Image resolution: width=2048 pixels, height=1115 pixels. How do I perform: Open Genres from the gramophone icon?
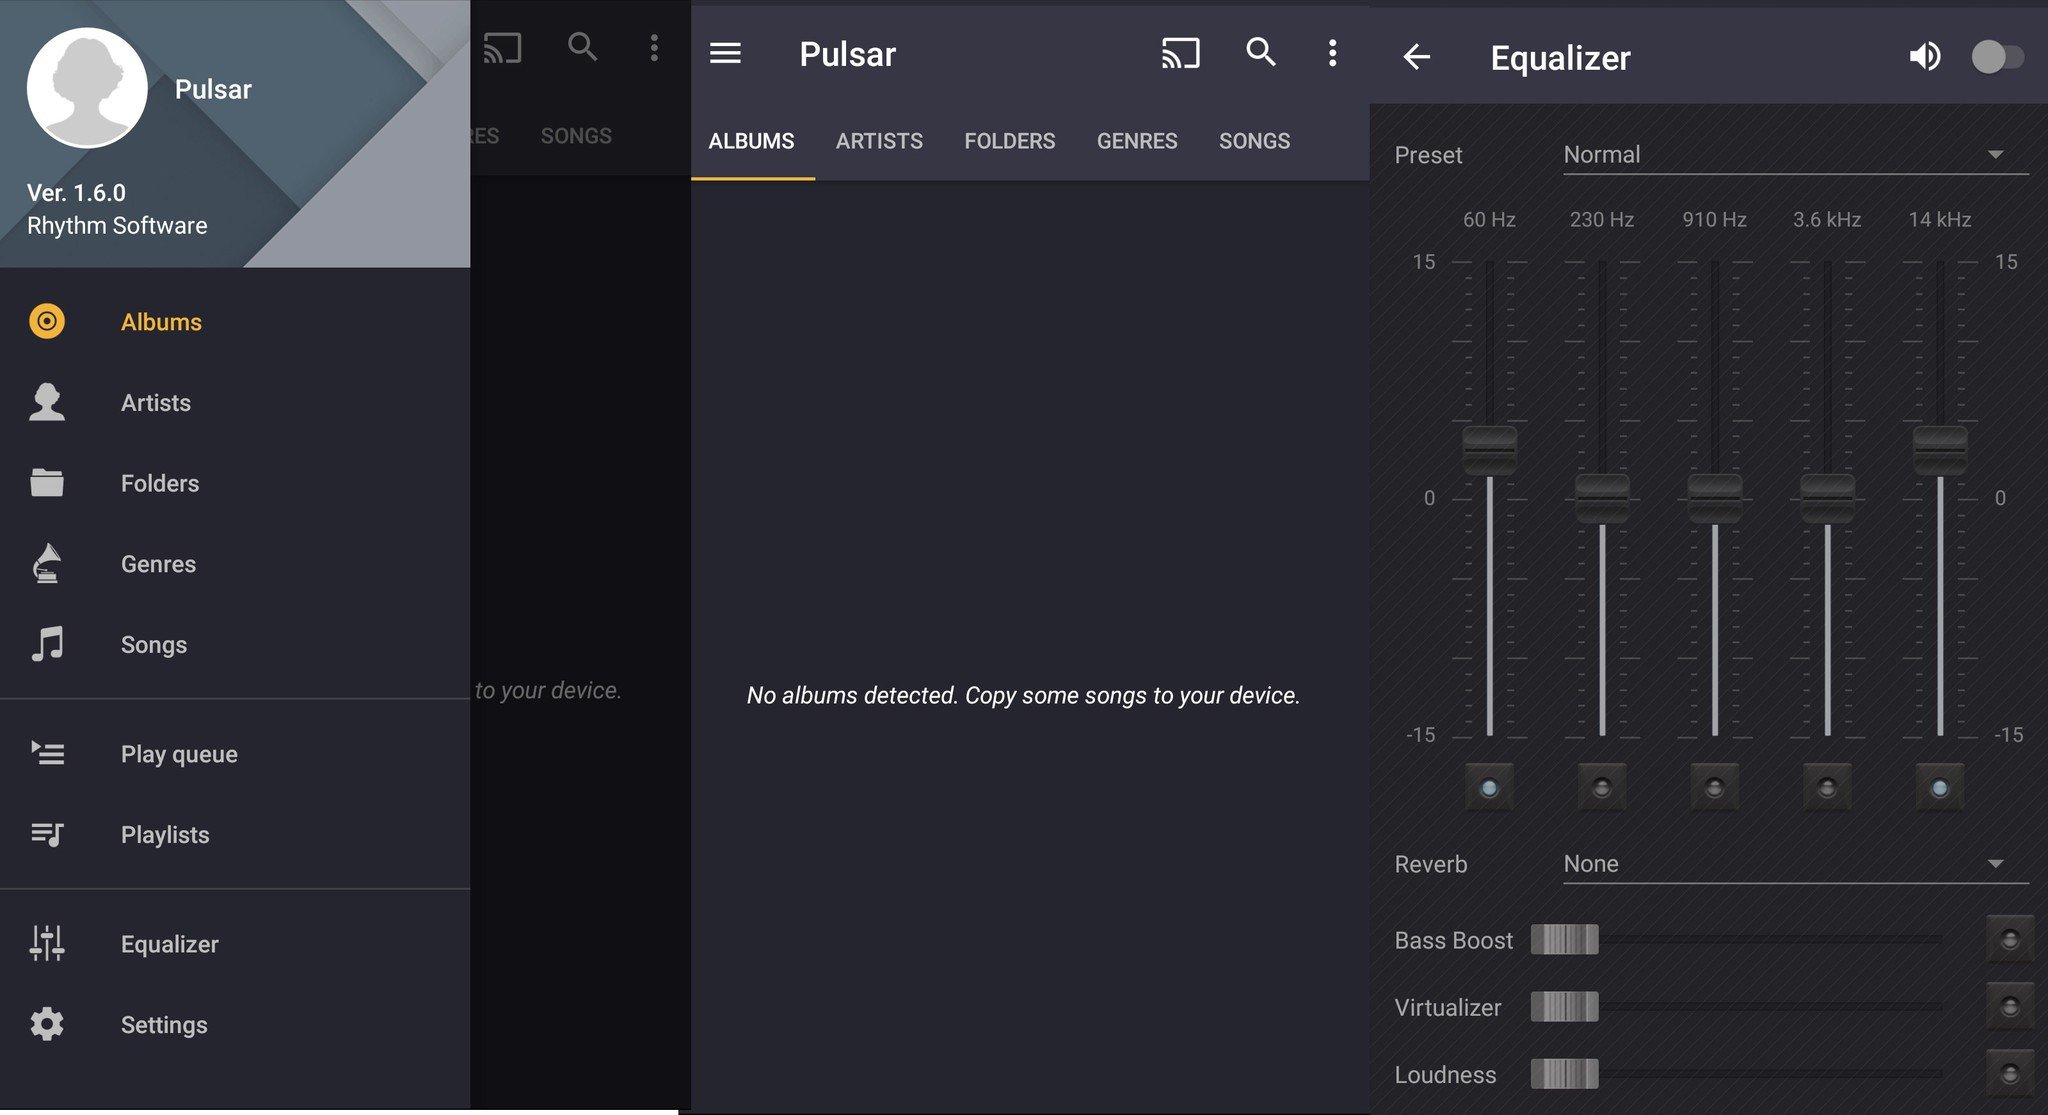tap(47, 564)
